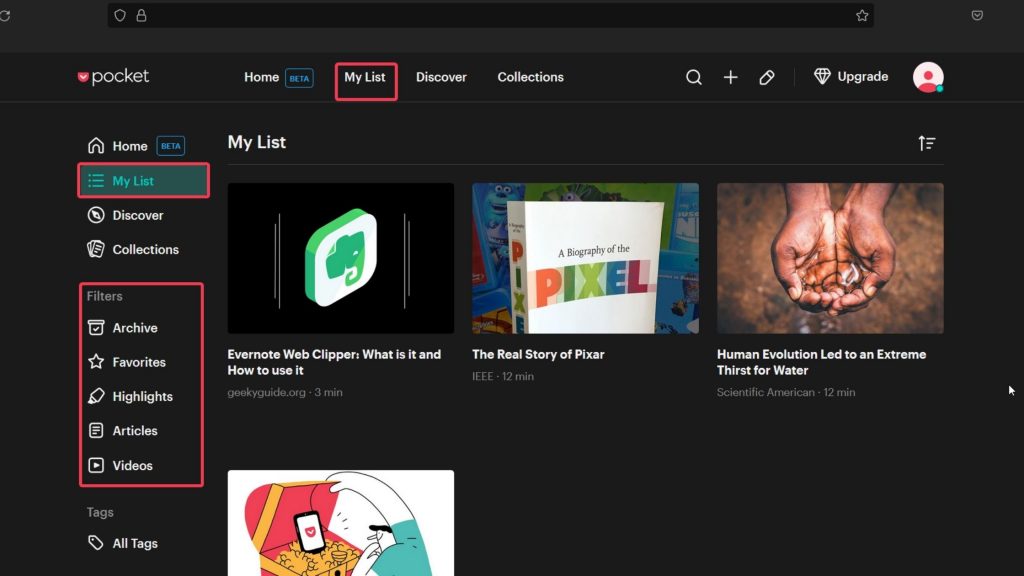Image resolution: width=1024 pixels, height=576 pixels.
Task: Click the Evernote elephant thumbnail
Action: pos(341,258)
